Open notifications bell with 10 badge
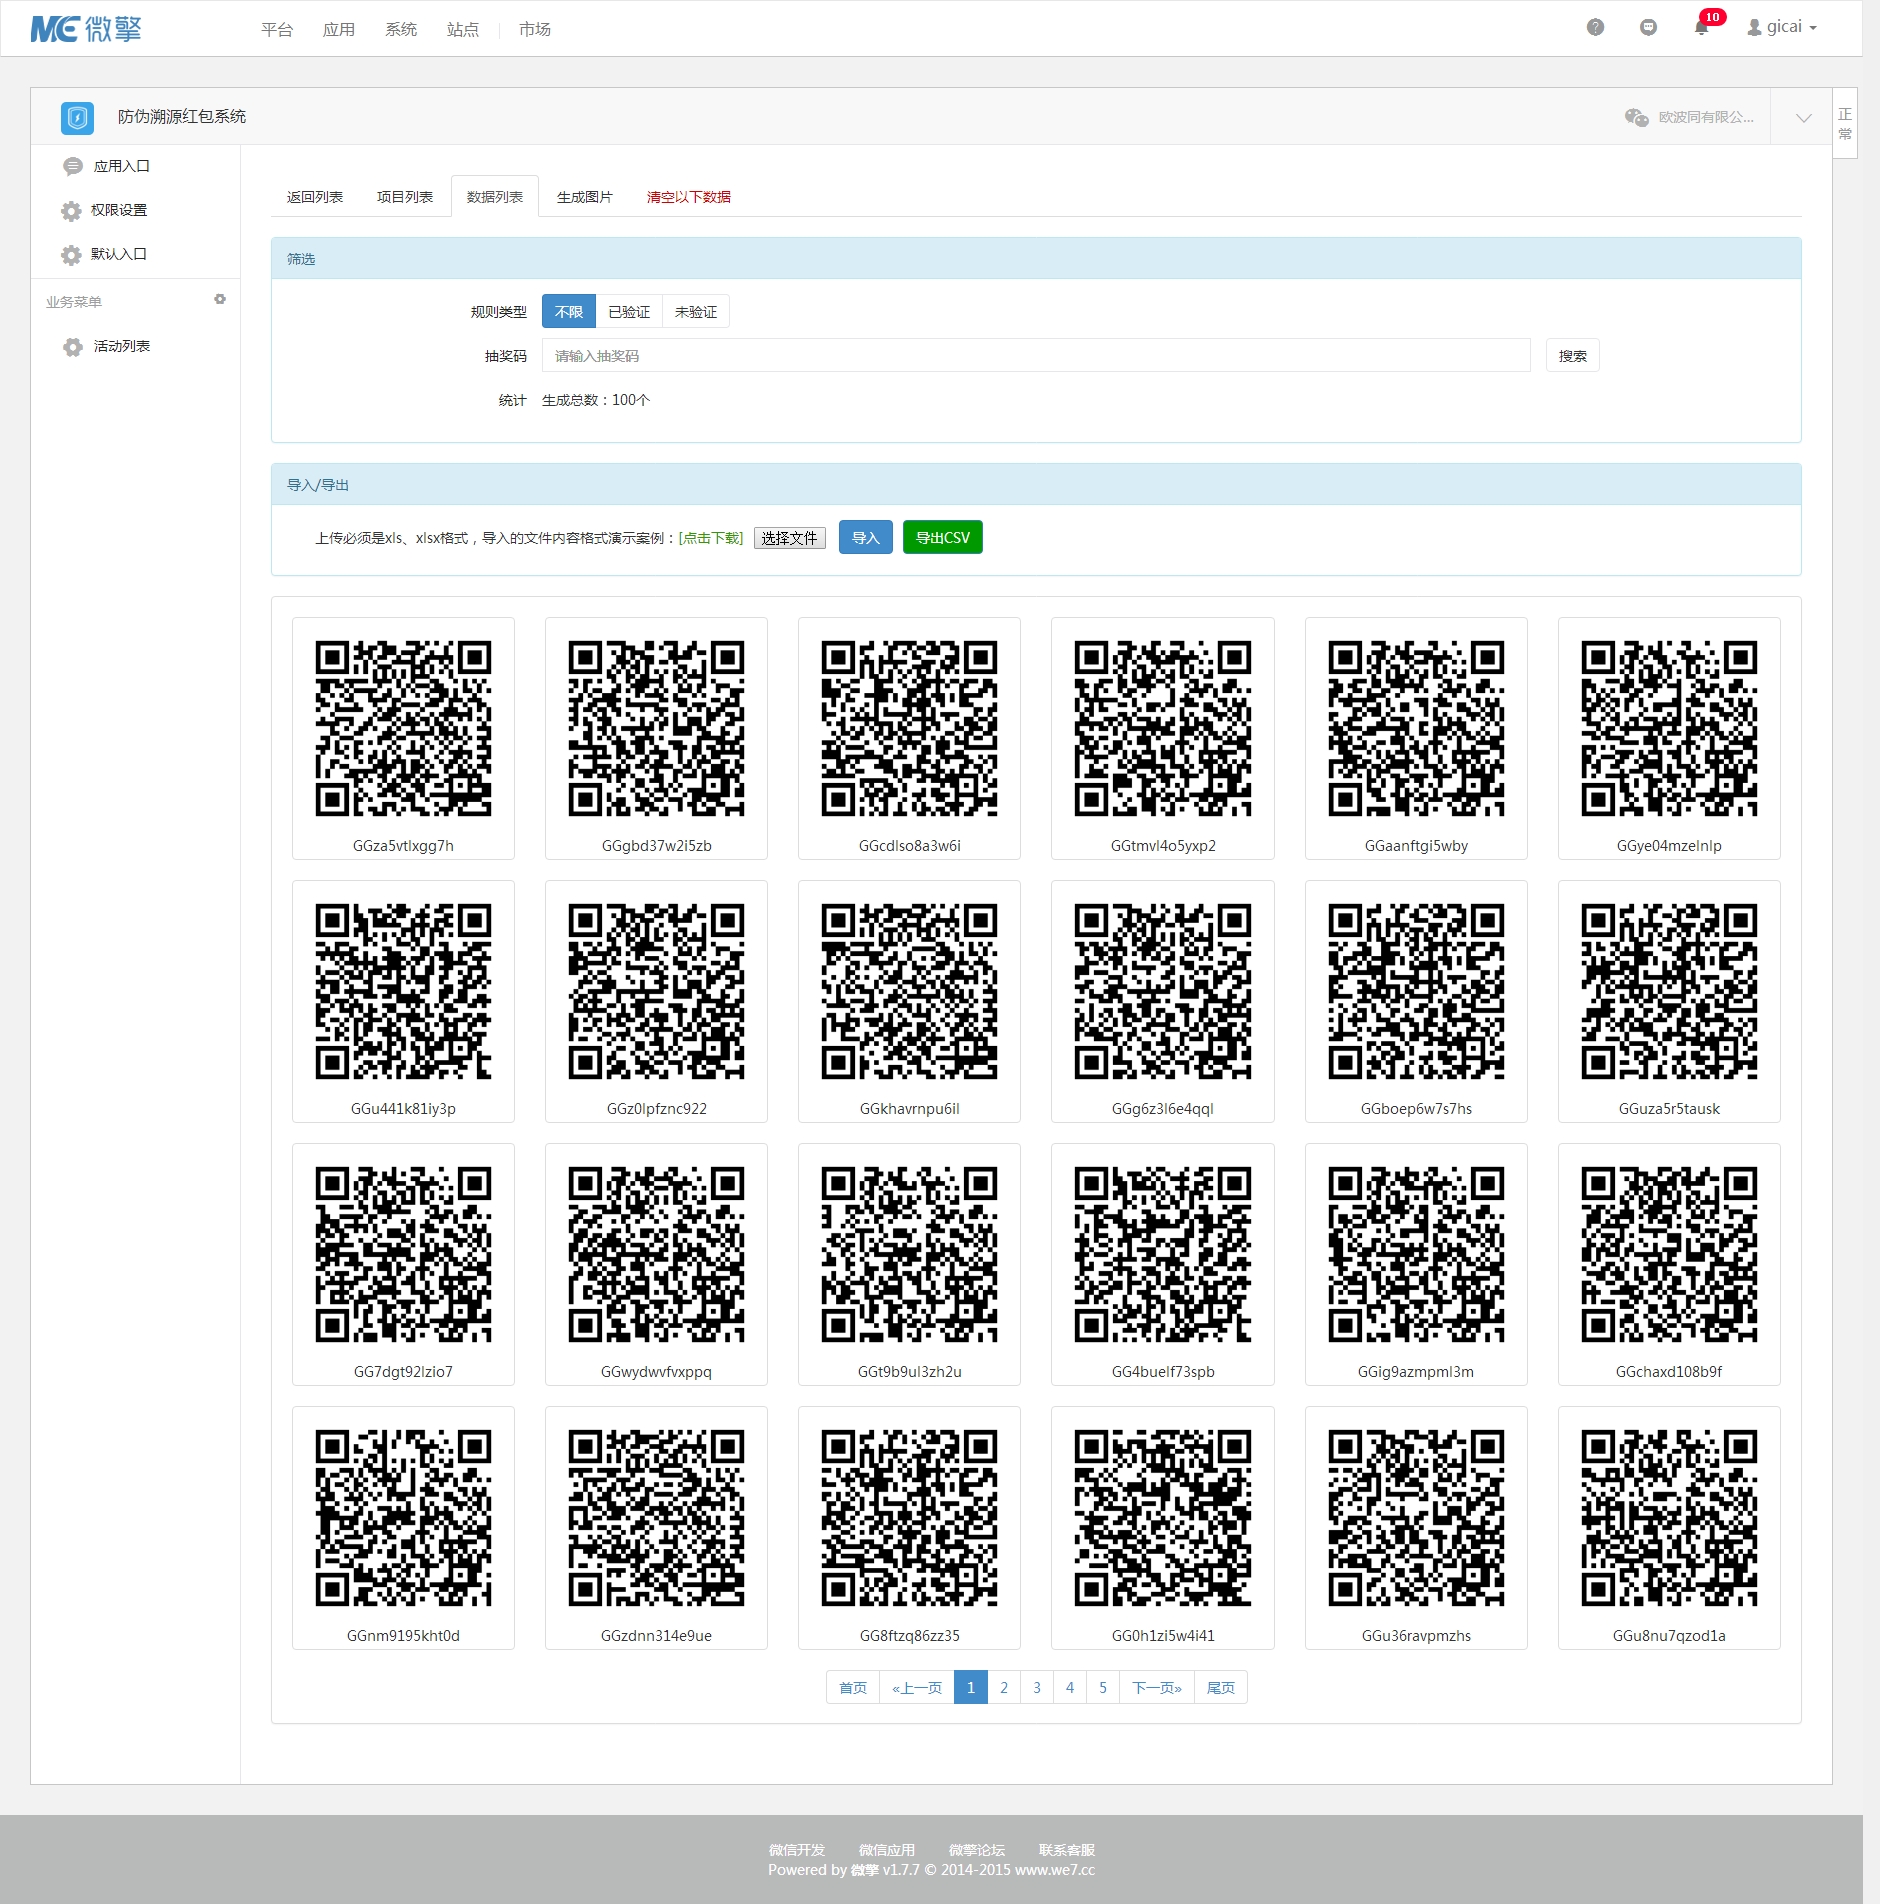Image resolution: width=1880 pixels, height=1904 pixels. tap(1703, 26)
